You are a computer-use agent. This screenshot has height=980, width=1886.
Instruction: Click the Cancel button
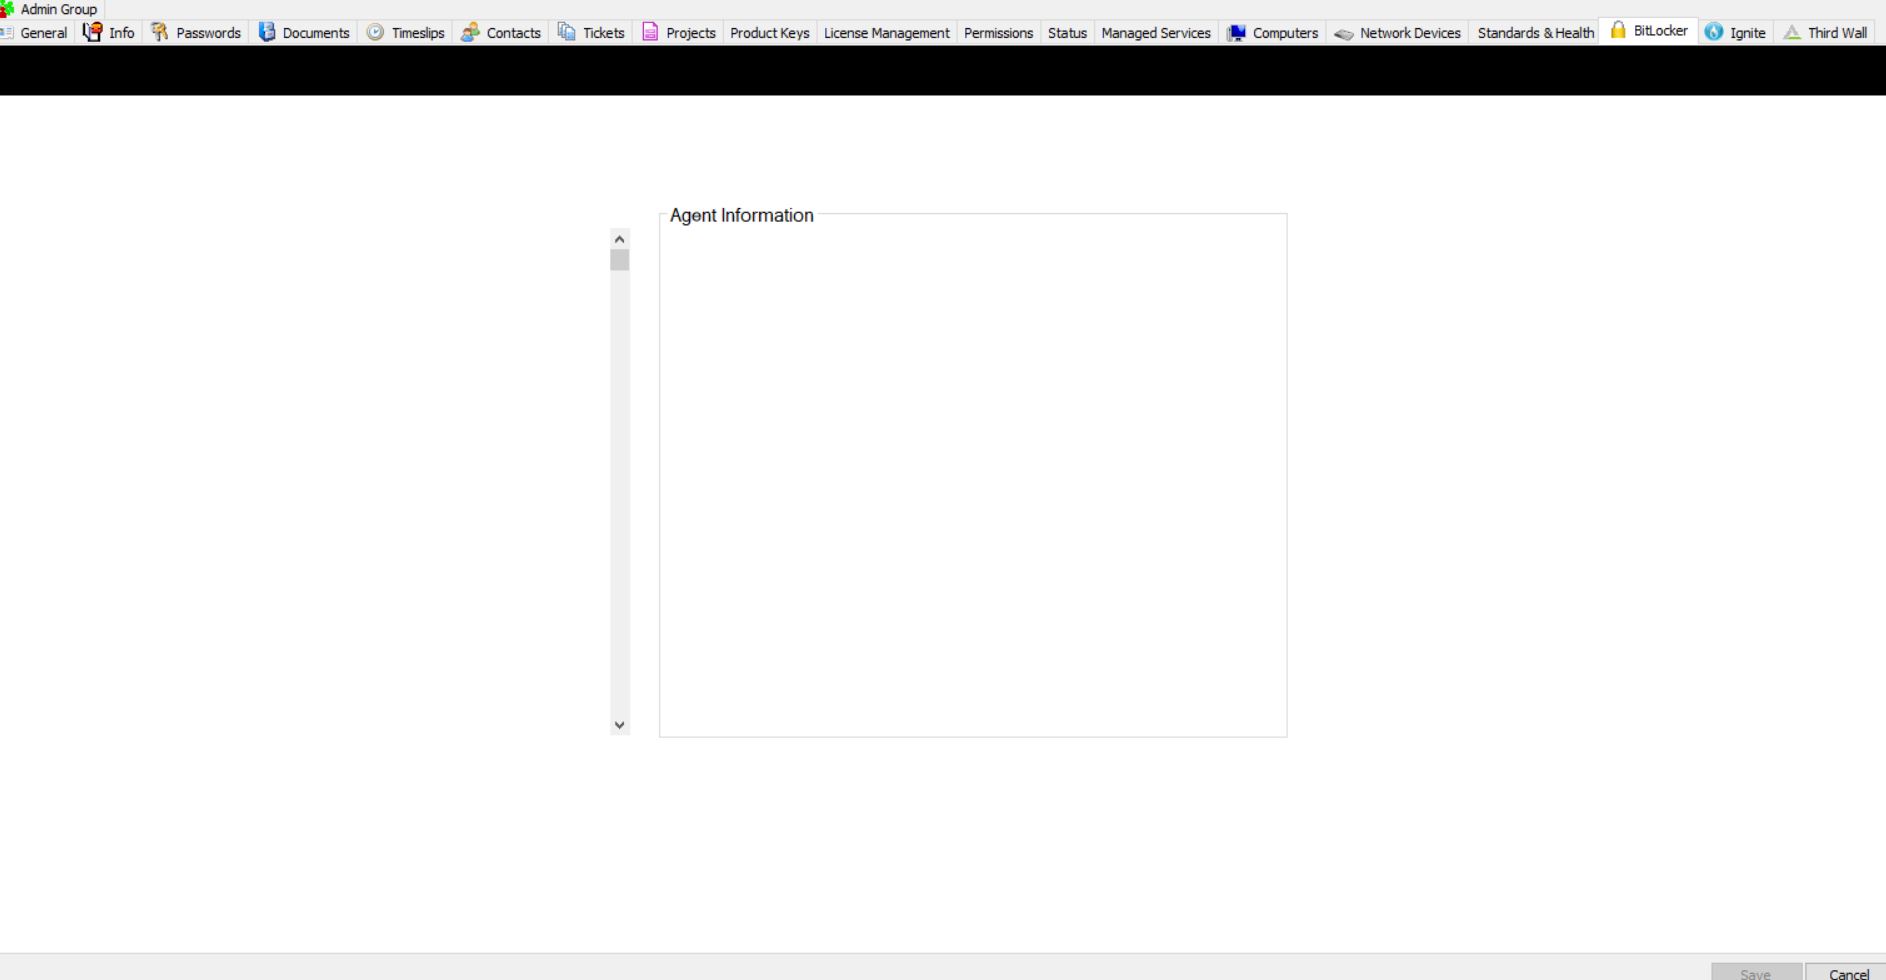click(x=1846, y=972)
